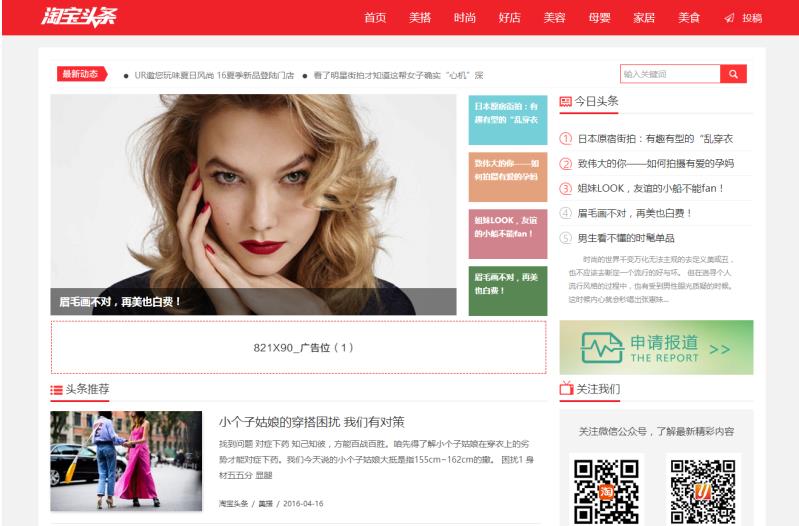Screen dimensions: 799x526
Task: Open headline 日本原宿街拍：有趣有型的乱穿衣
Action: tap(655, 139)
